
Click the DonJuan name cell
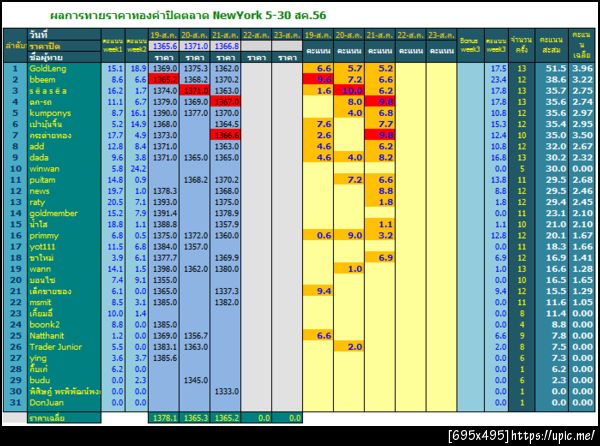point(64,402)
